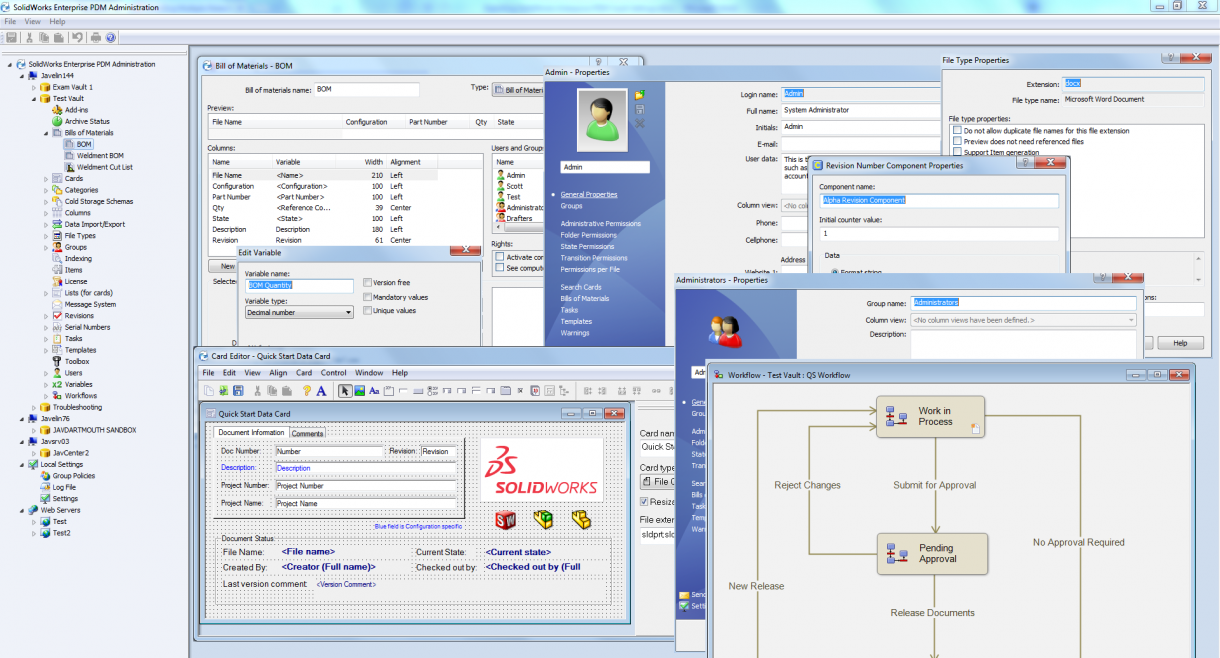Open the Control menu in Card Editor
The height and width of the screenshot is (658, 1220).
333,373
